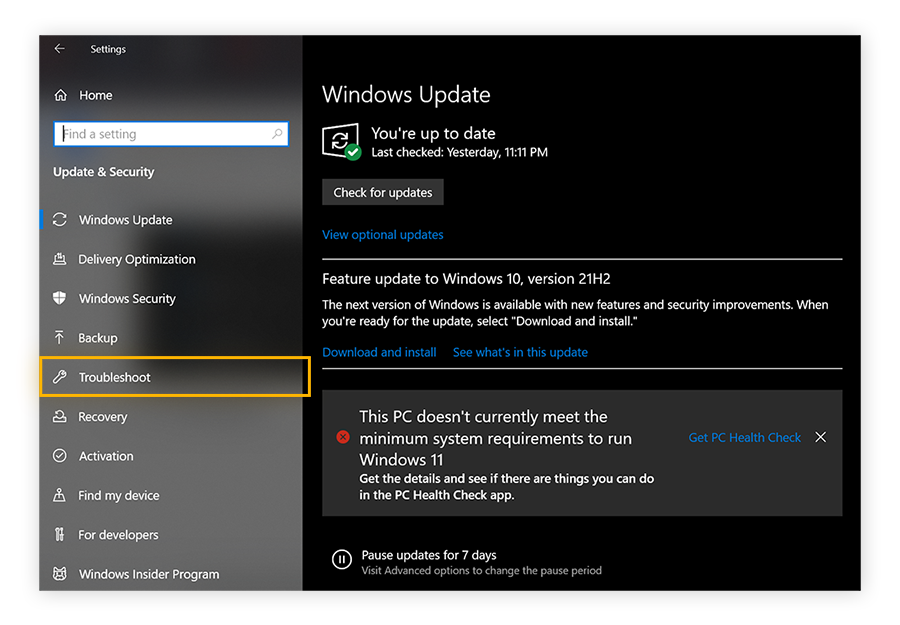Open Backup via its up-arrow icon
This screenshot has height=625, width=900.
[x=61, y=338]
